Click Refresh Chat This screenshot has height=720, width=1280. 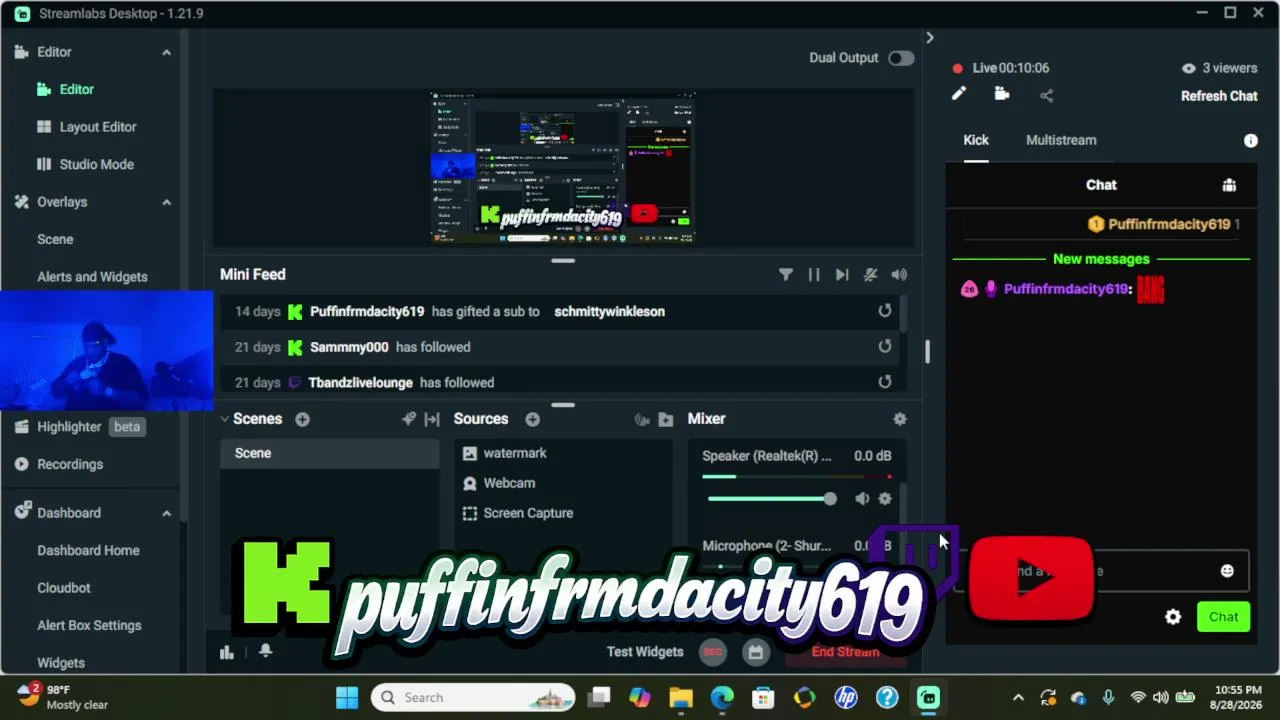pyautogui.click(x=1219, y=96)
